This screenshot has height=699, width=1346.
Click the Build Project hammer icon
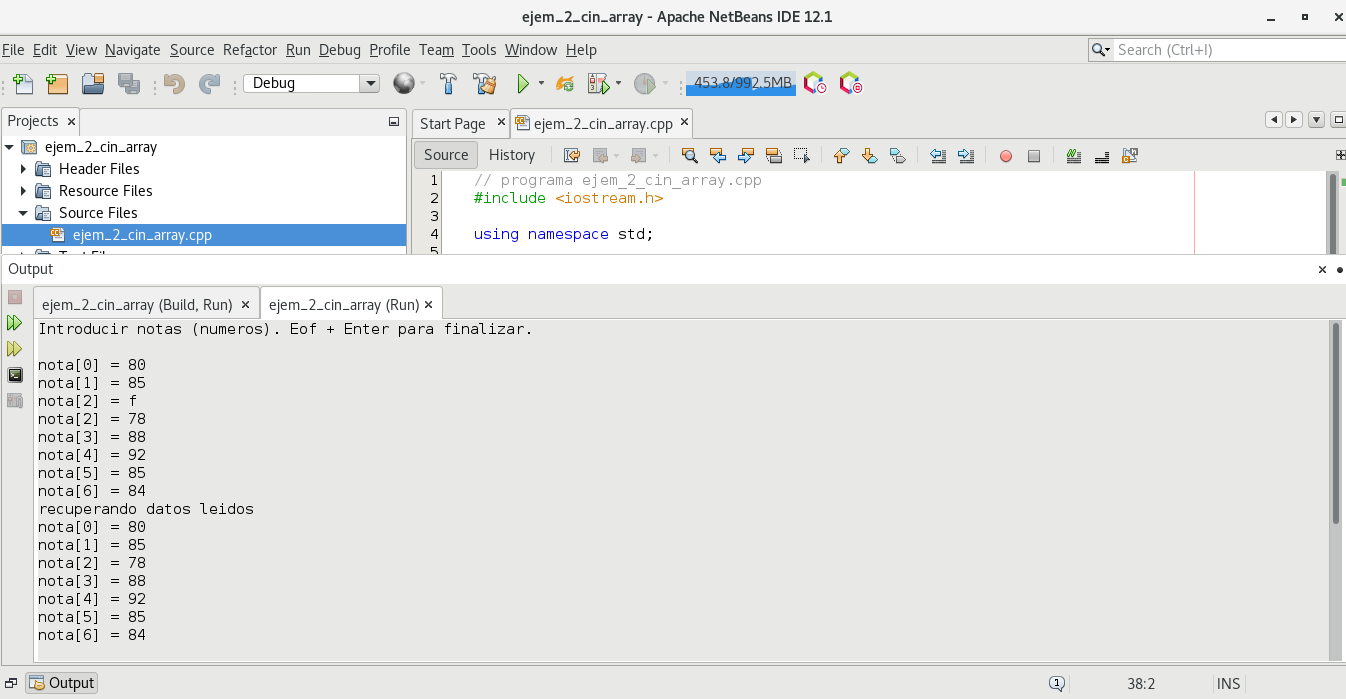coord(449,84)
